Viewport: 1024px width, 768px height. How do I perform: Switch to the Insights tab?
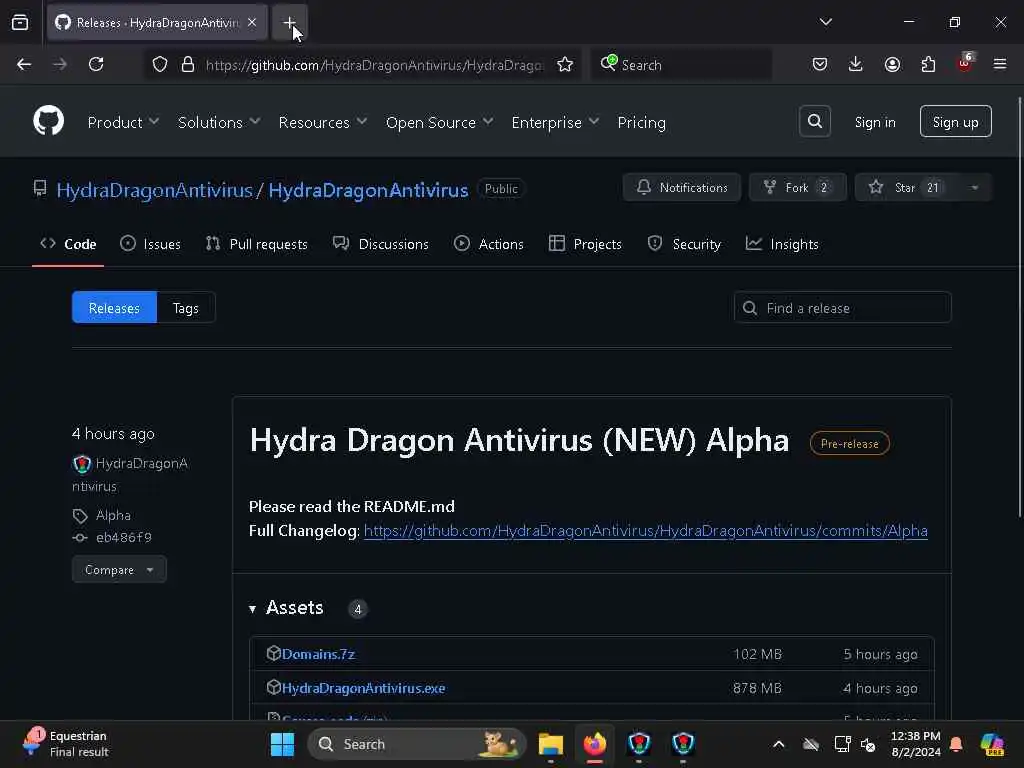[x=782, y=244]
